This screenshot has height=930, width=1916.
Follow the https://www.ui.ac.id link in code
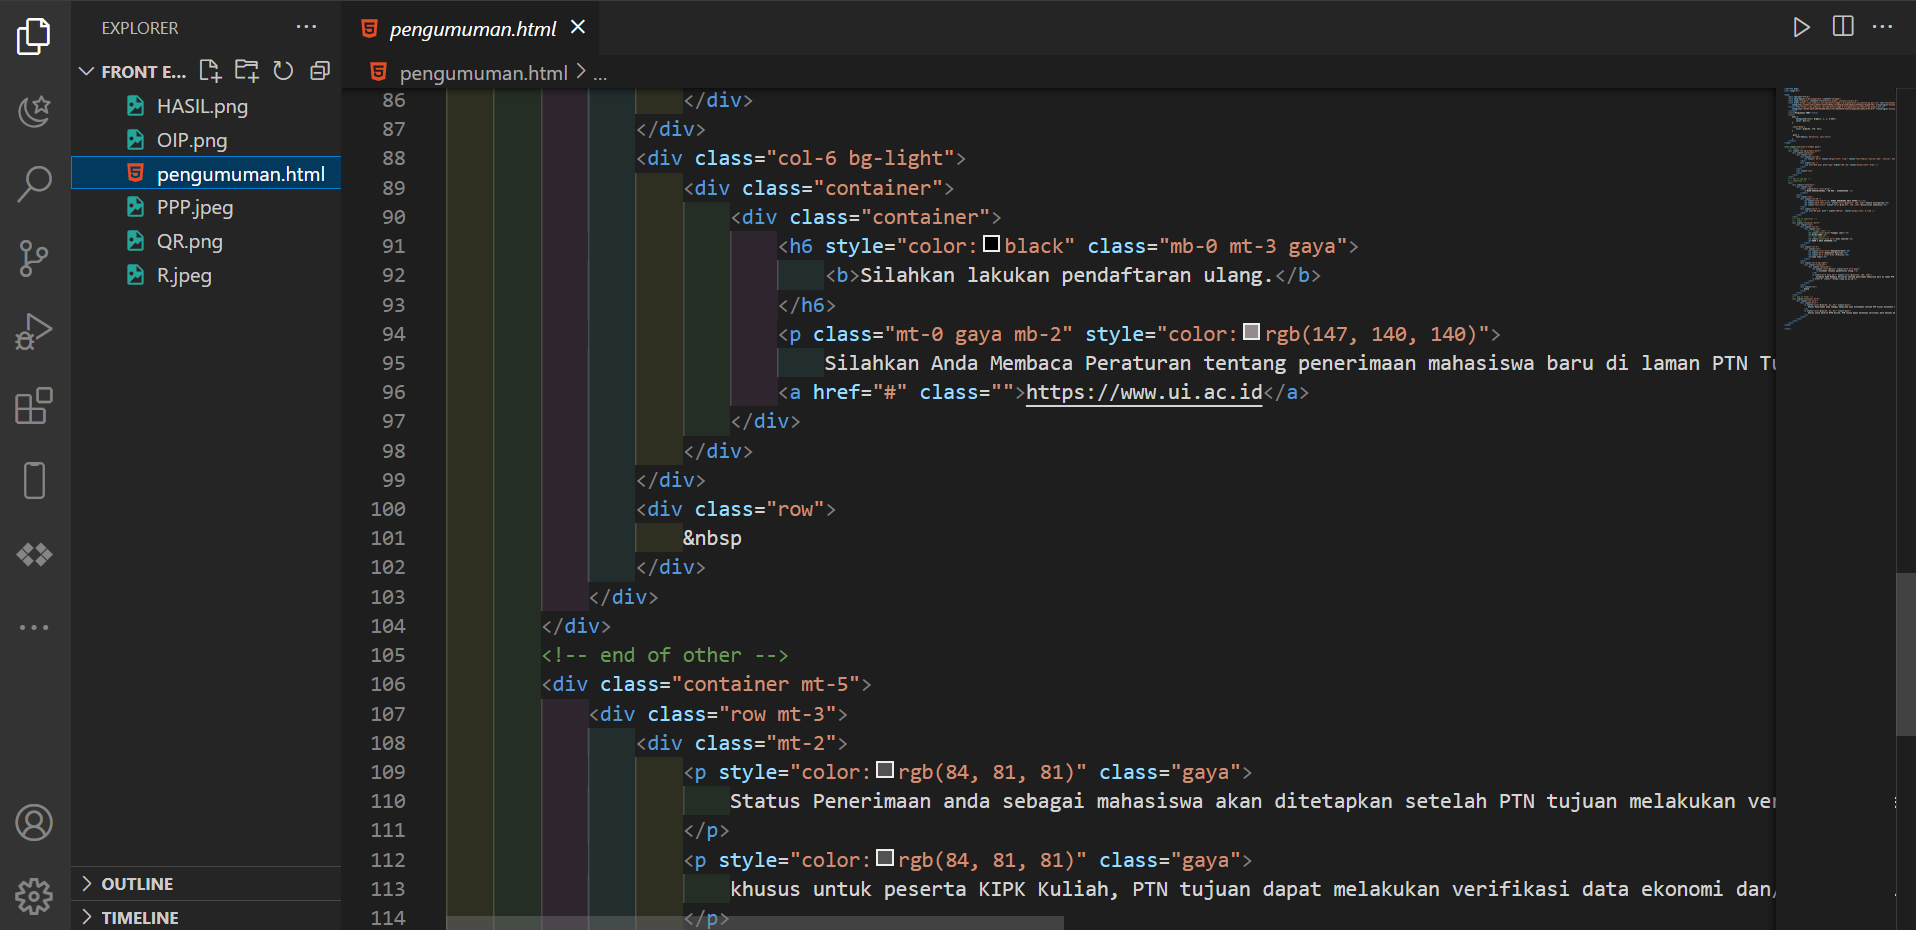(1144, 392)
